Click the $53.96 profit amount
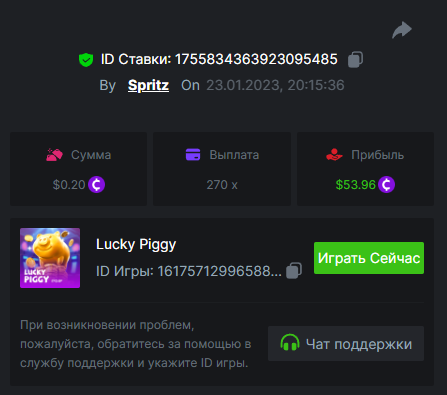The image size is (447, 395). (x=356, y=185)
